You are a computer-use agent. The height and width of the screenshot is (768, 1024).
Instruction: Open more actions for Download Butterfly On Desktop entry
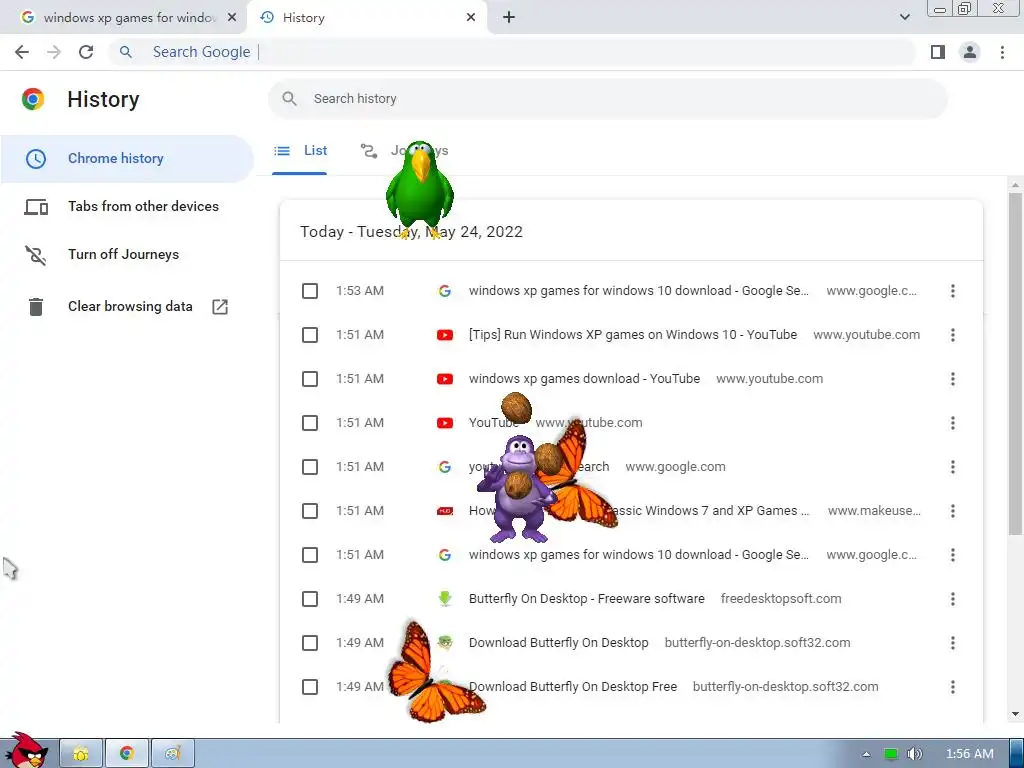coord(953,643)
